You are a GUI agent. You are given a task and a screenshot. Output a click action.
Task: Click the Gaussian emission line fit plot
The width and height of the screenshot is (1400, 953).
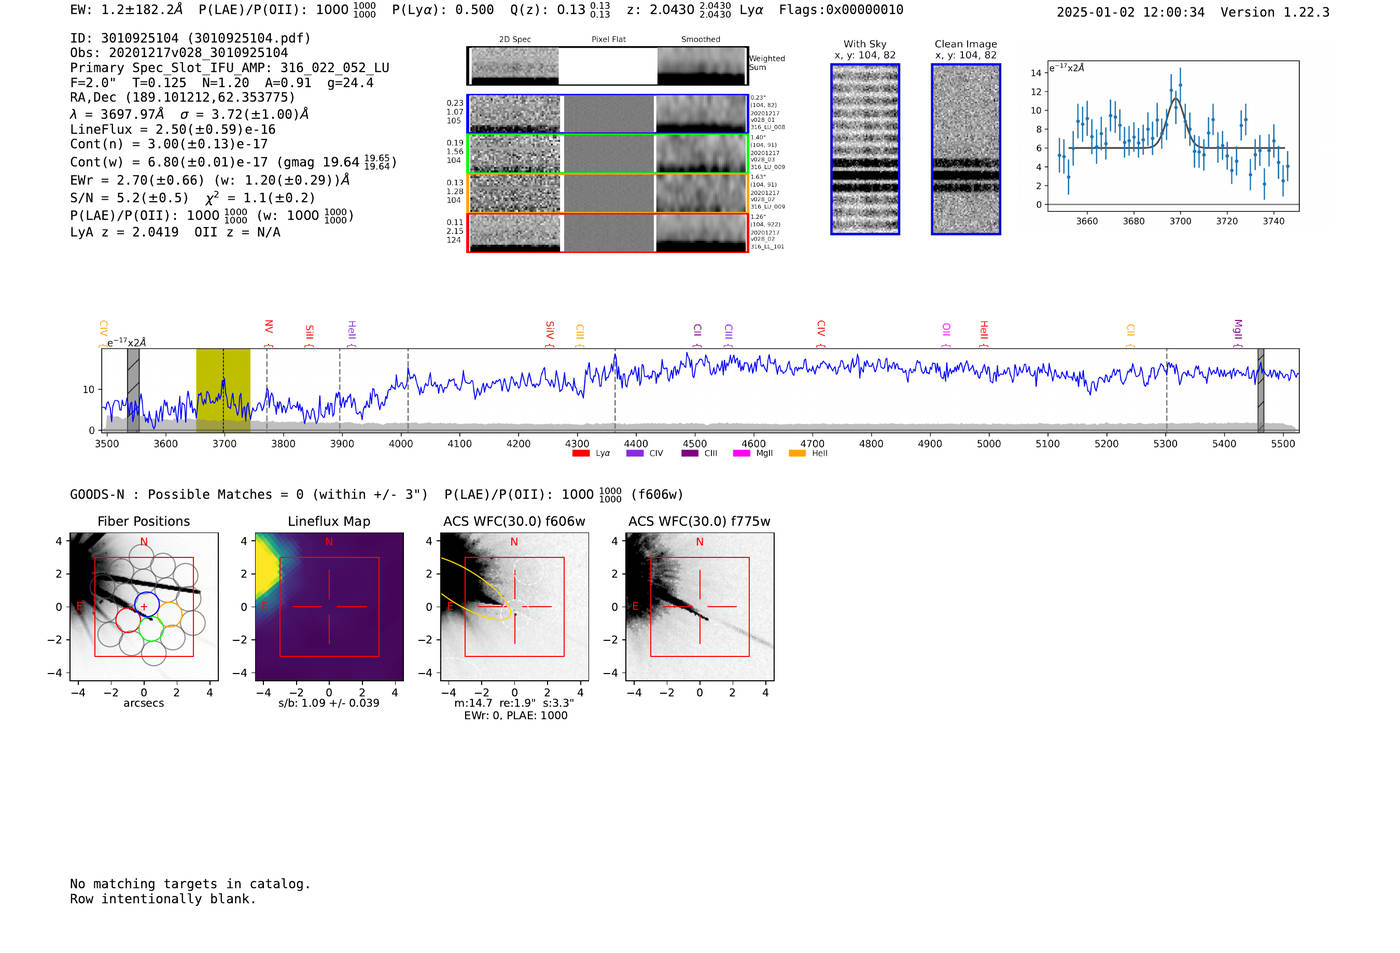1172,136
